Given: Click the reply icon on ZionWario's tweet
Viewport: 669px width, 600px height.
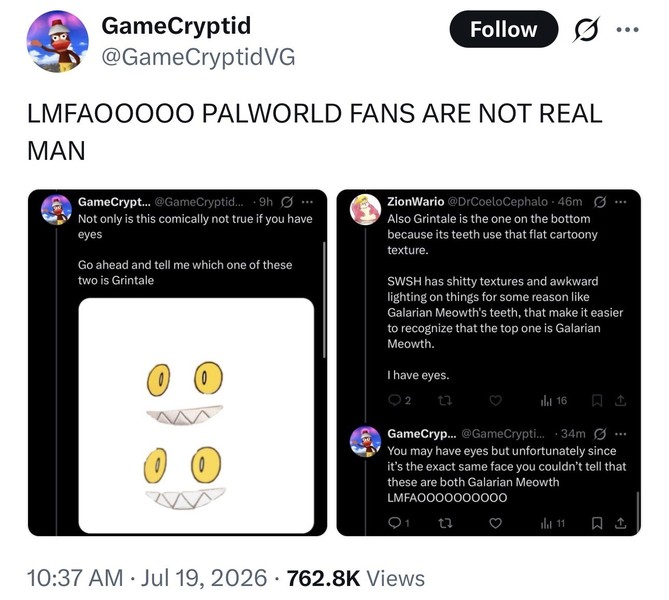Looking at the screenshot, I should click(x=395, y=400).
